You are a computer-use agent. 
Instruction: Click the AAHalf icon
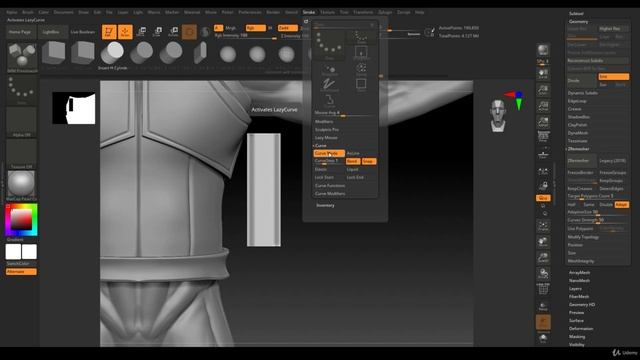coord(543,122)
